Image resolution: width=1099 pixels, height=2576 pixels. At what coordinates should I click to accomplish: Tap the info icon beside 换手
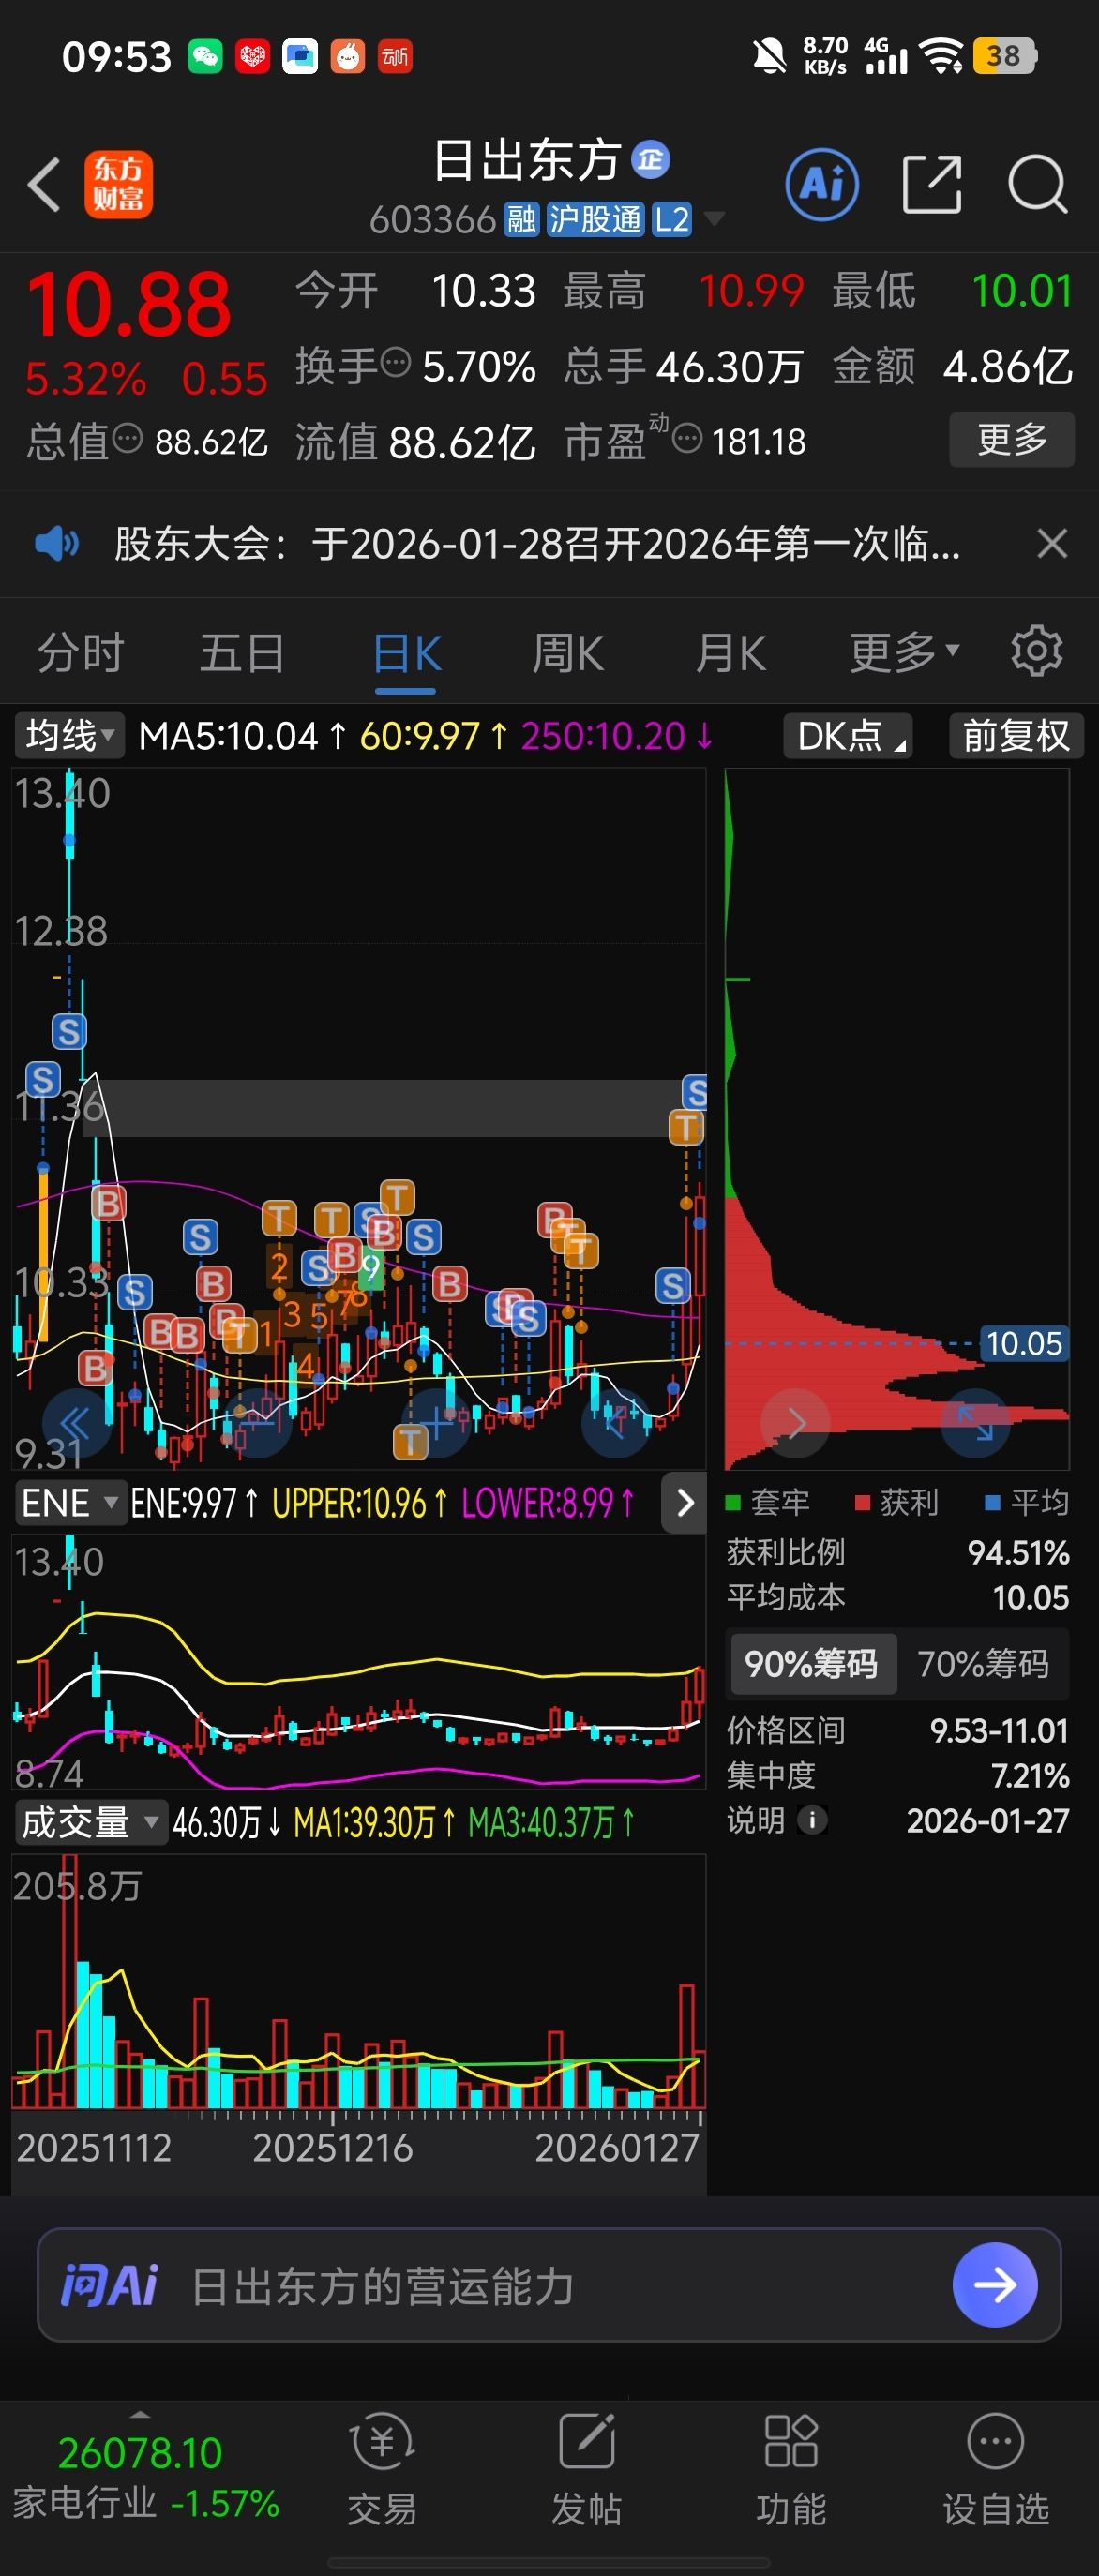point(396,363)
